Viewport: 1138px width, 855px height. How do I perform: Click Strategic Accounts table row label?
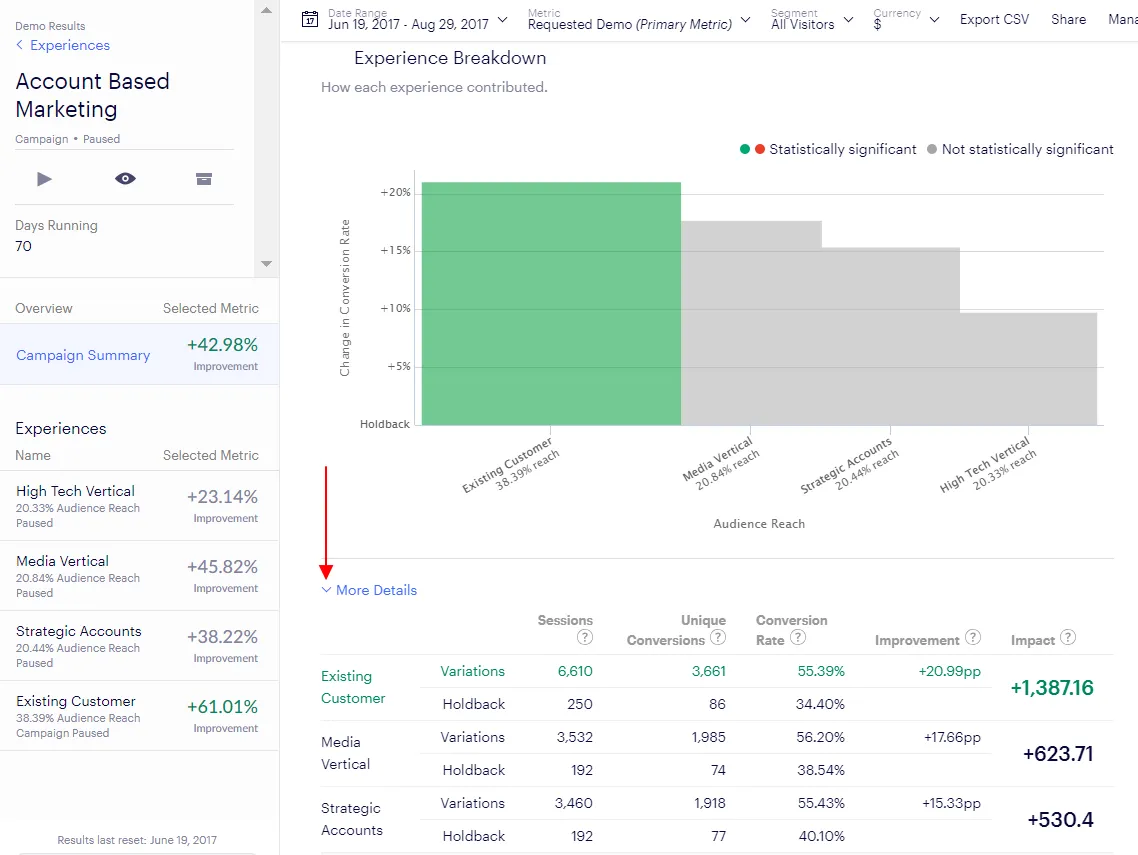(x=352, y=819)
